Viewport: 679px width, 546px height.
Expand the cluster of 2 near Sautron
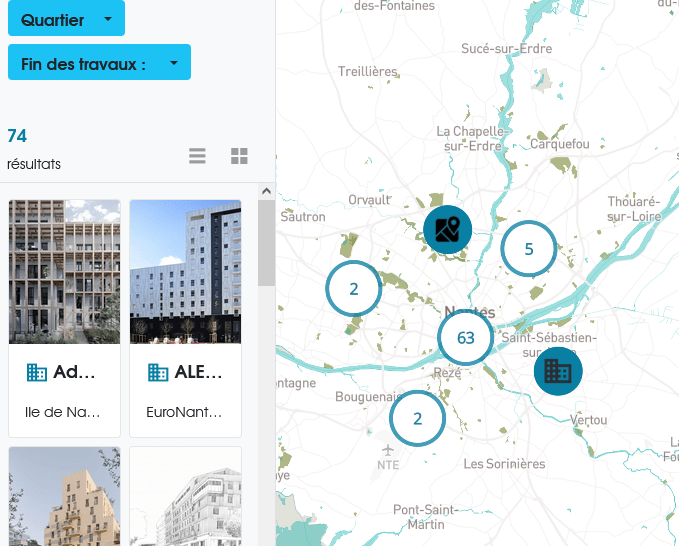click(354, 289)
